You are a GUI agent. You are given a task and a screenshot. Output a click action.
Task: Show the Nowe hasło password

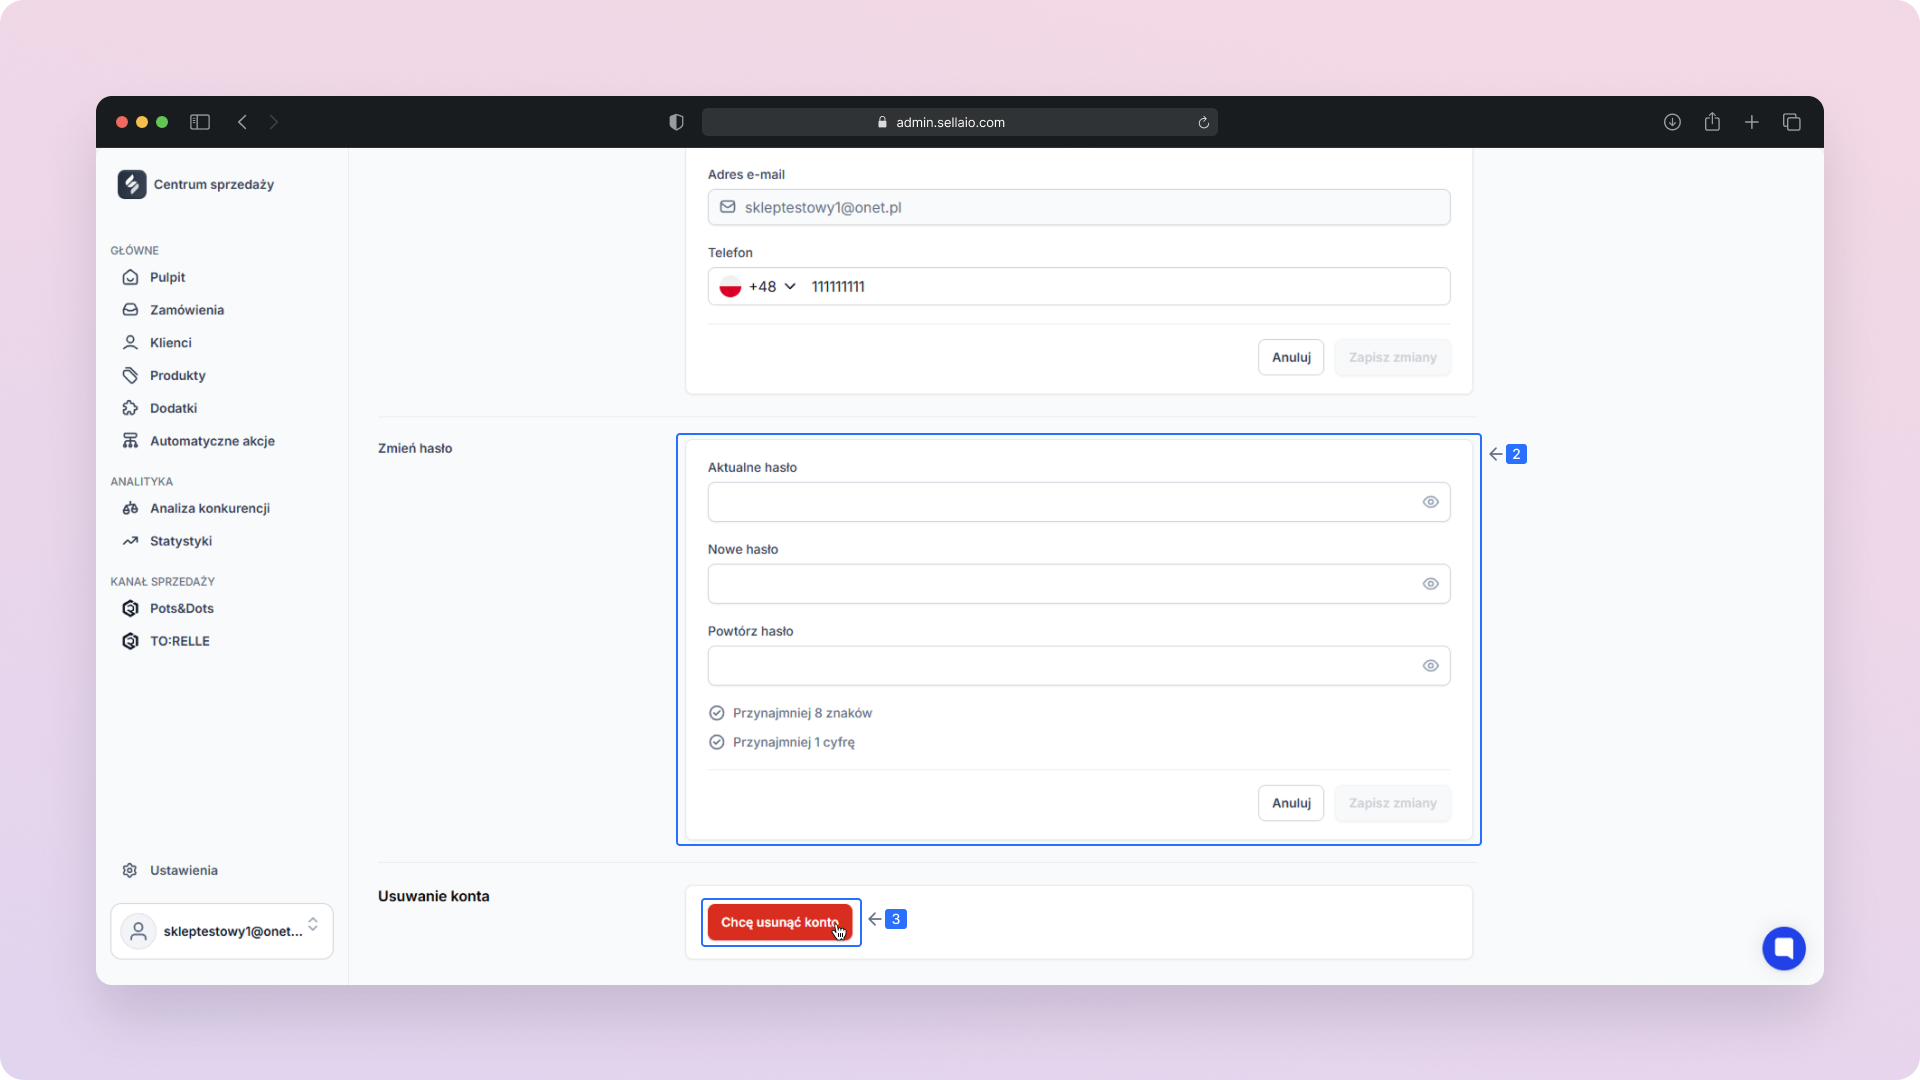pos(1430,584)
